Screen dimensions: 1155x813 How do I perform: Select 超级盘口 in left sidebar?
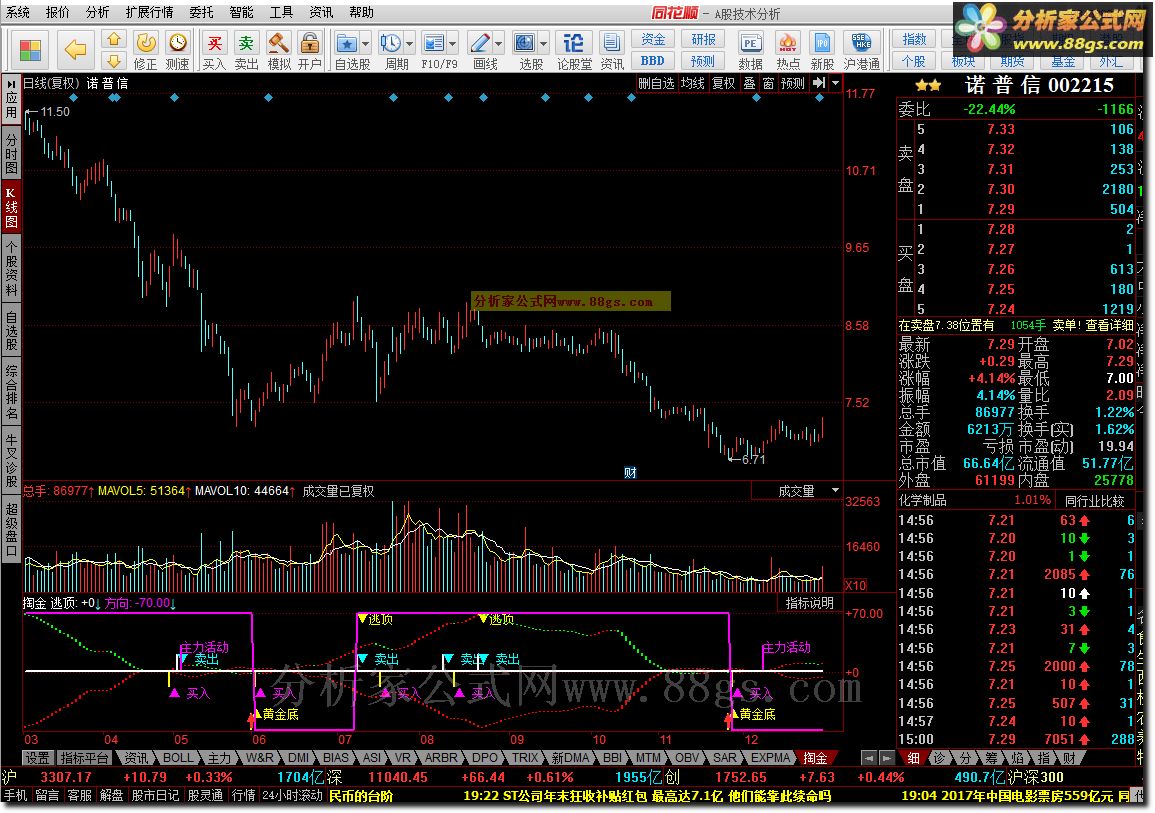pos(11,529)
